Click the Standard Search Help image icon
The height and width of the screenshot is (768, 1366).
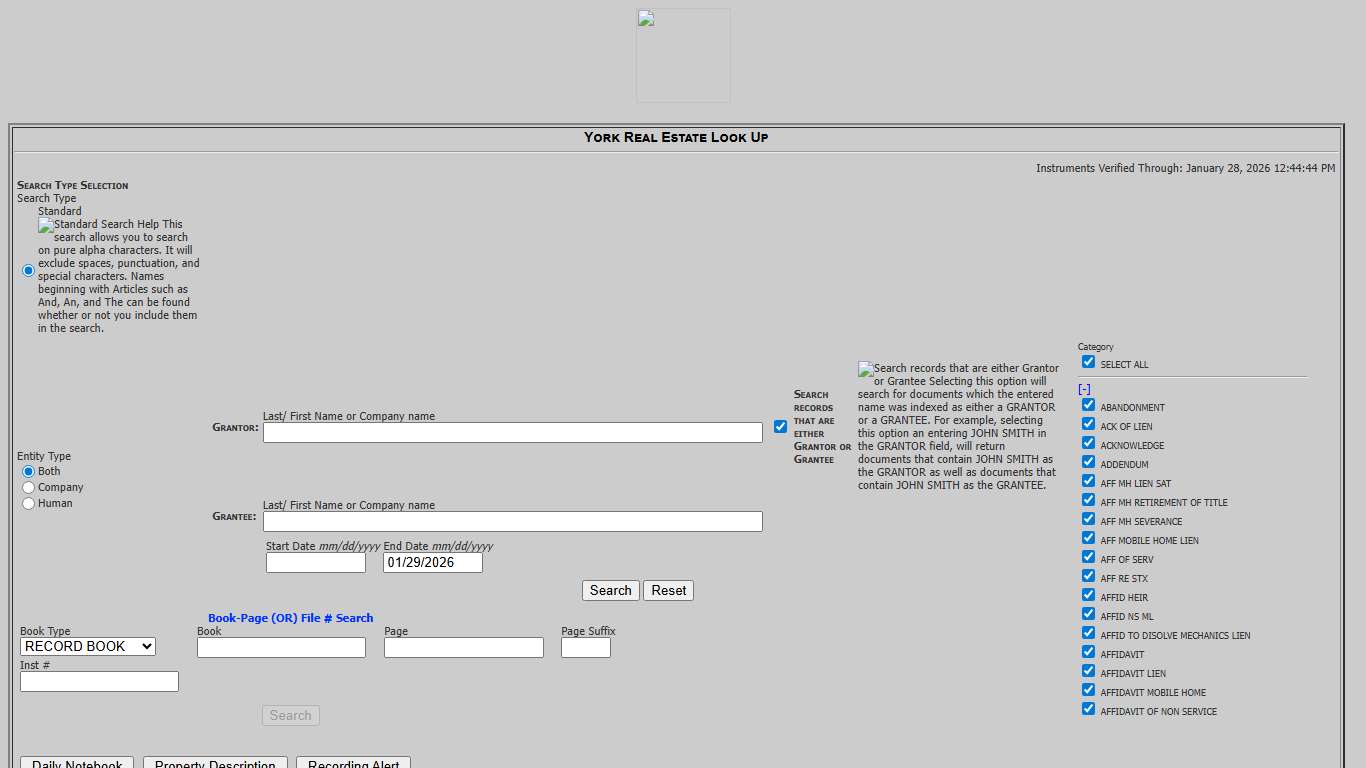(x=45, y=225)
